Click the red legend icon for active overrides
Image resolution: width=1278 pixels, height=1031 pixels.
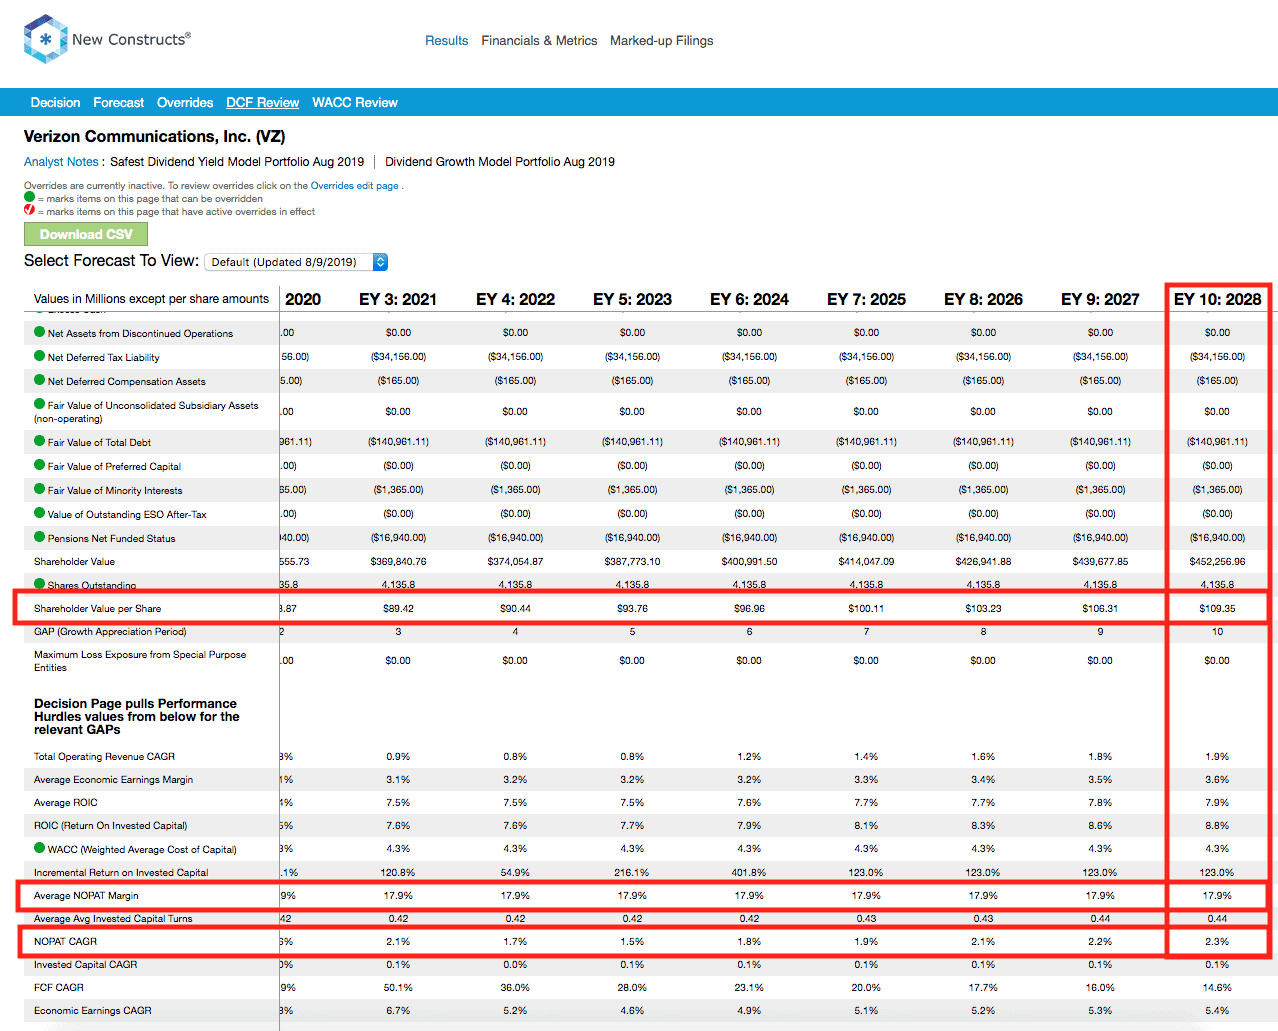[30, 210]
